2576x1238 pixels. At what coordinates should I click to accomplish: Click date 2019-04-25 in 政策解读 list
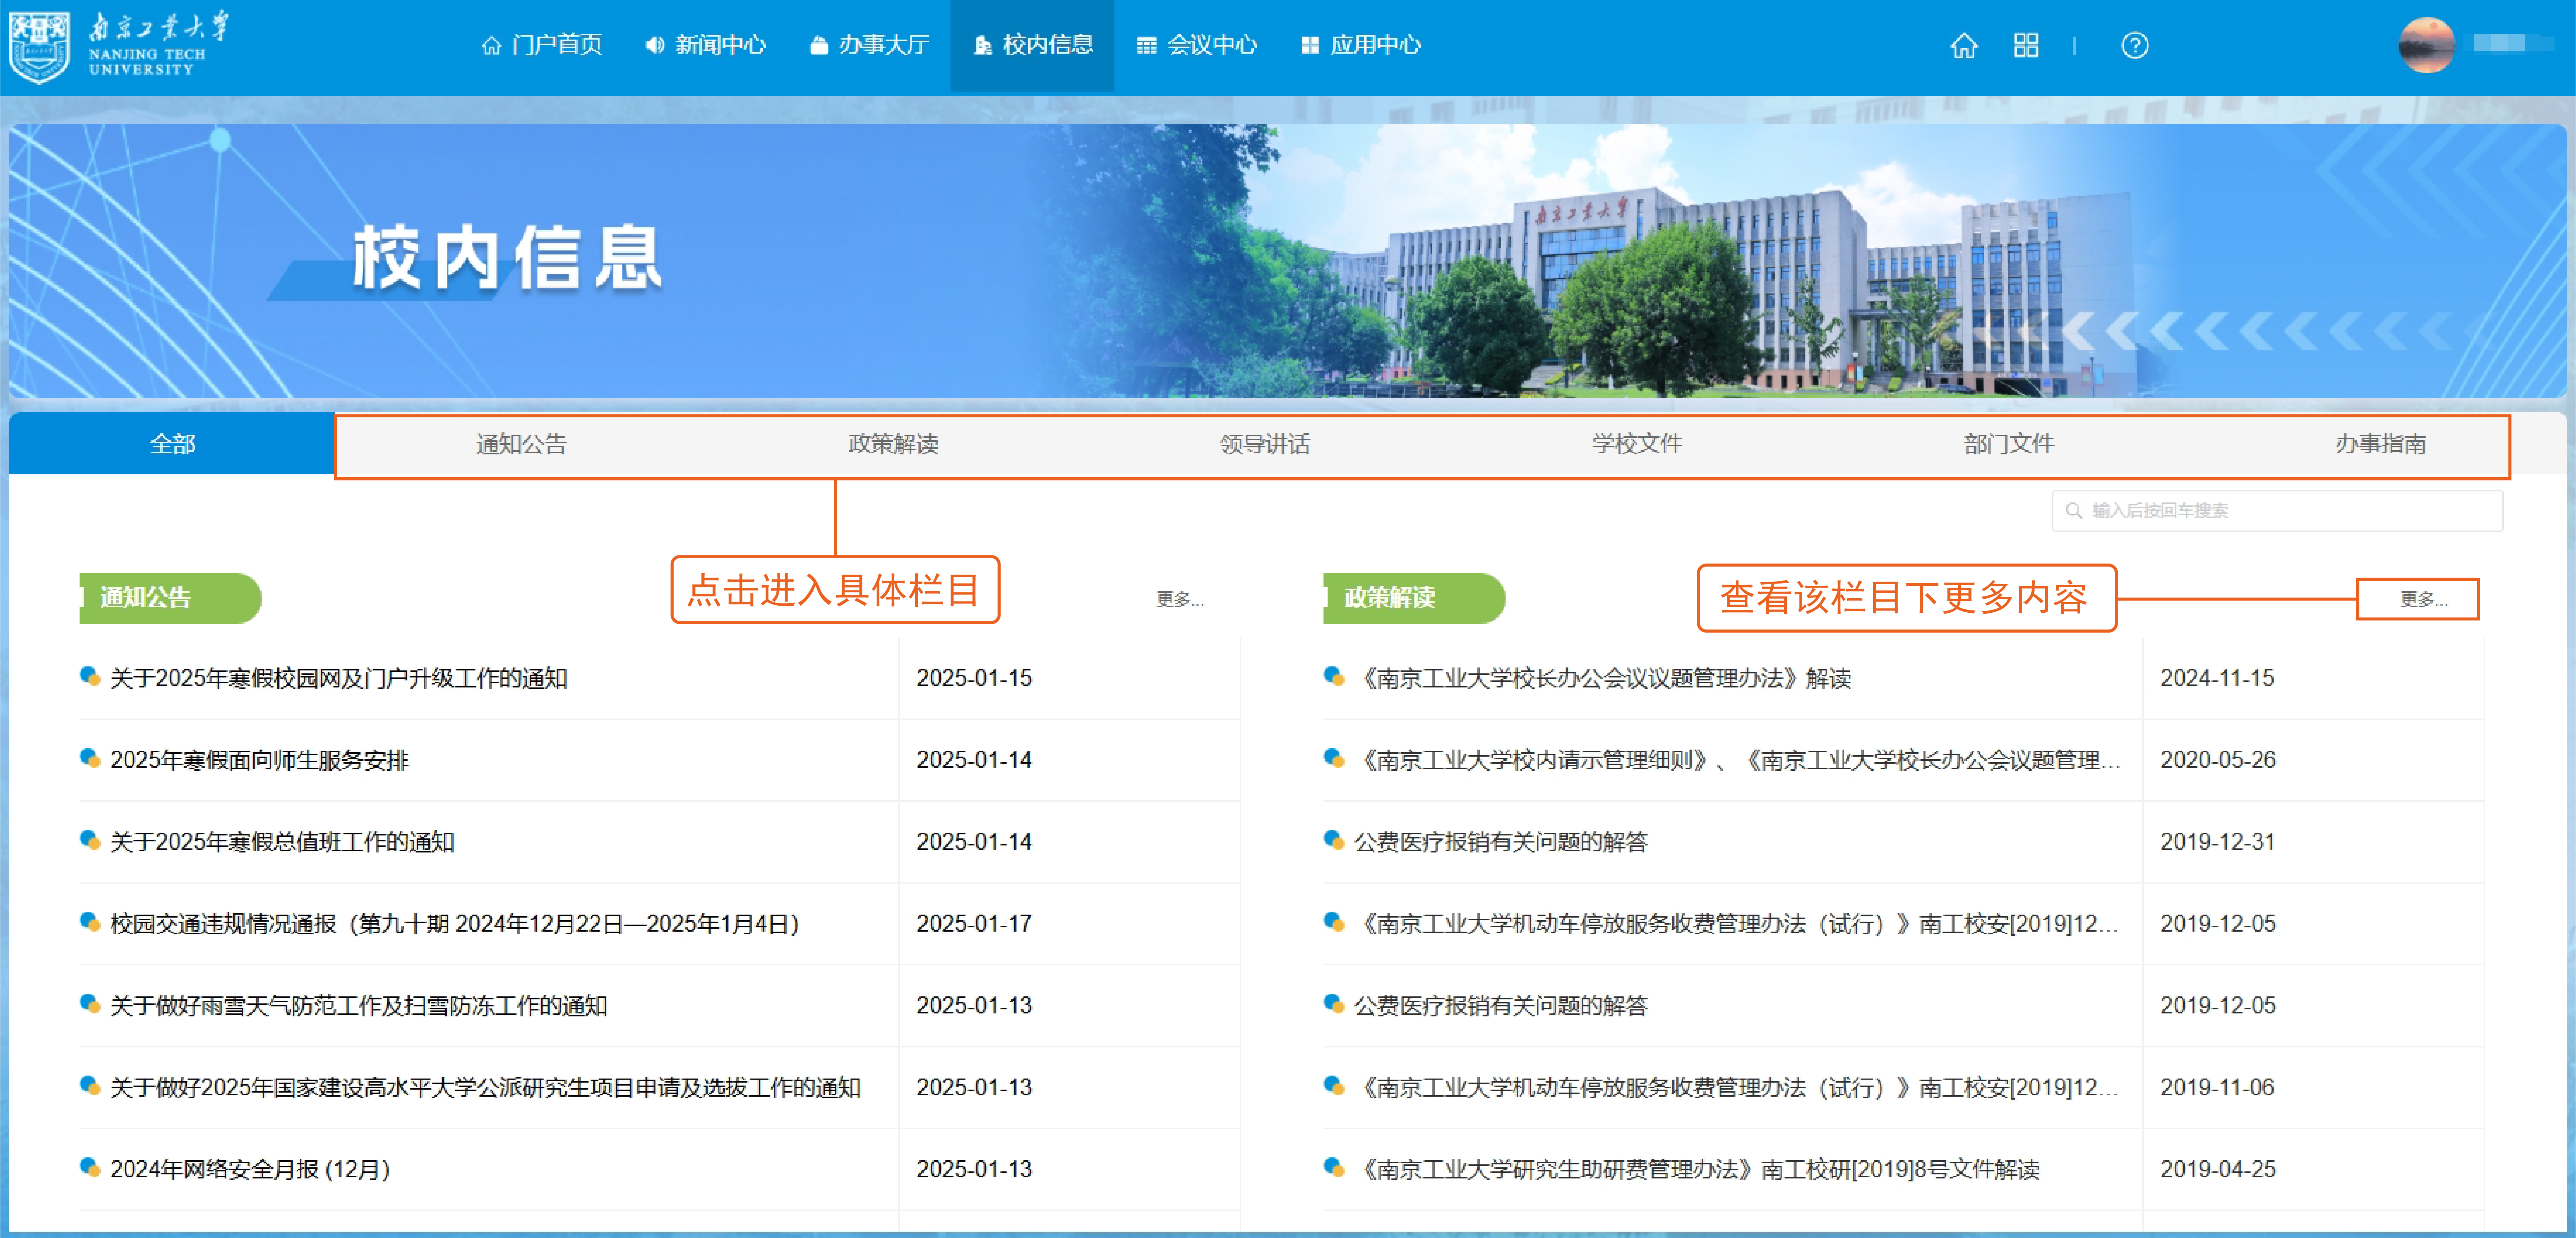2218,1170
